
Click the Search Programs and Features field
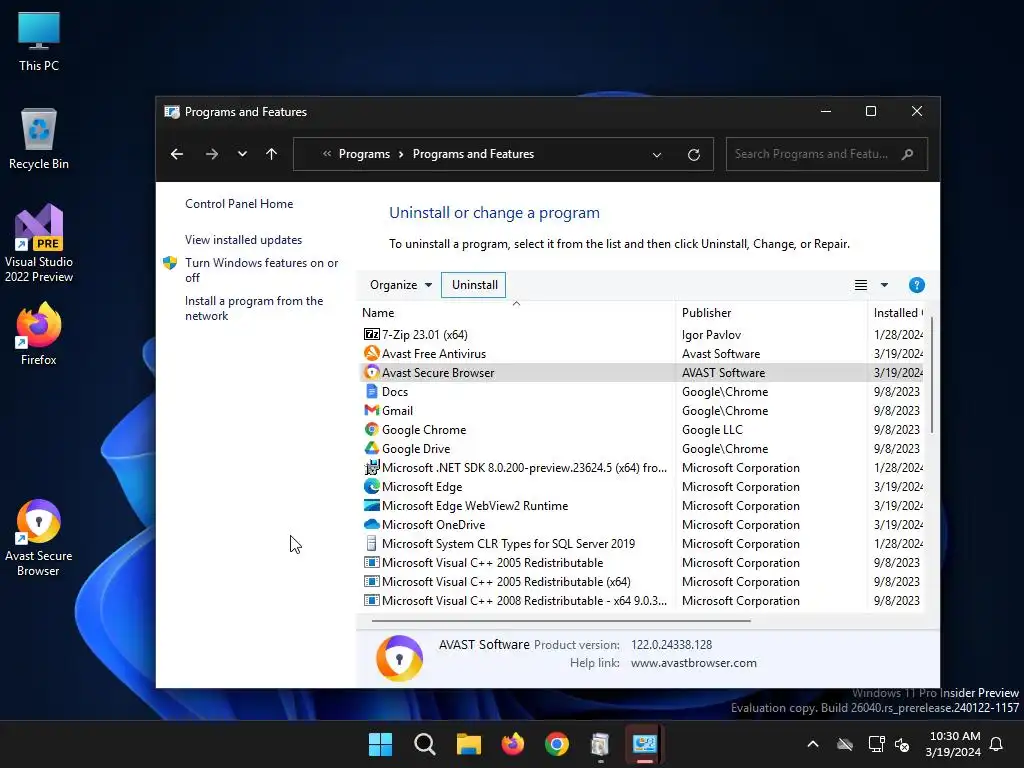[827, 154]
